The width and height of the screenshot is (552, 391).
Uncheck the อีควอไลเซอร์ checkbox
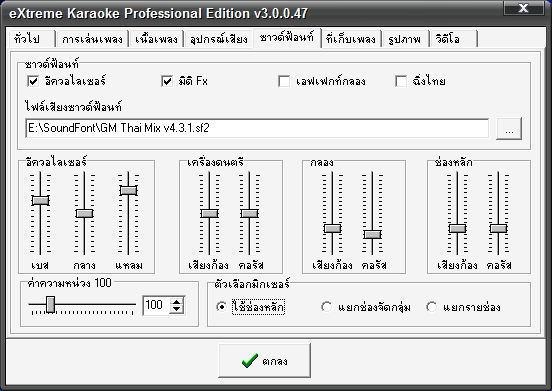tap(33, 81)
